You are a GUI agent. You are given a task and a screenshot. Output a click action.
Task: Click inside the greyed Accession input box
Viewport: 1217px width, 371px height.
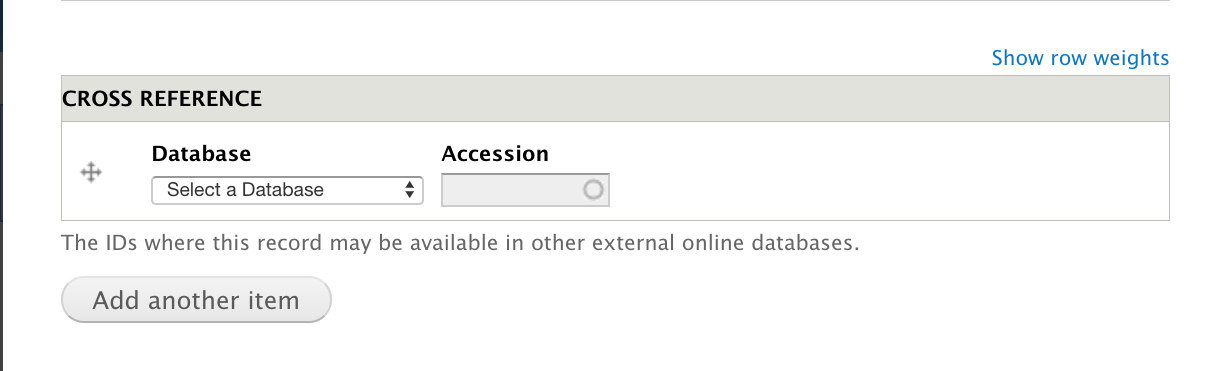[525, 189]
